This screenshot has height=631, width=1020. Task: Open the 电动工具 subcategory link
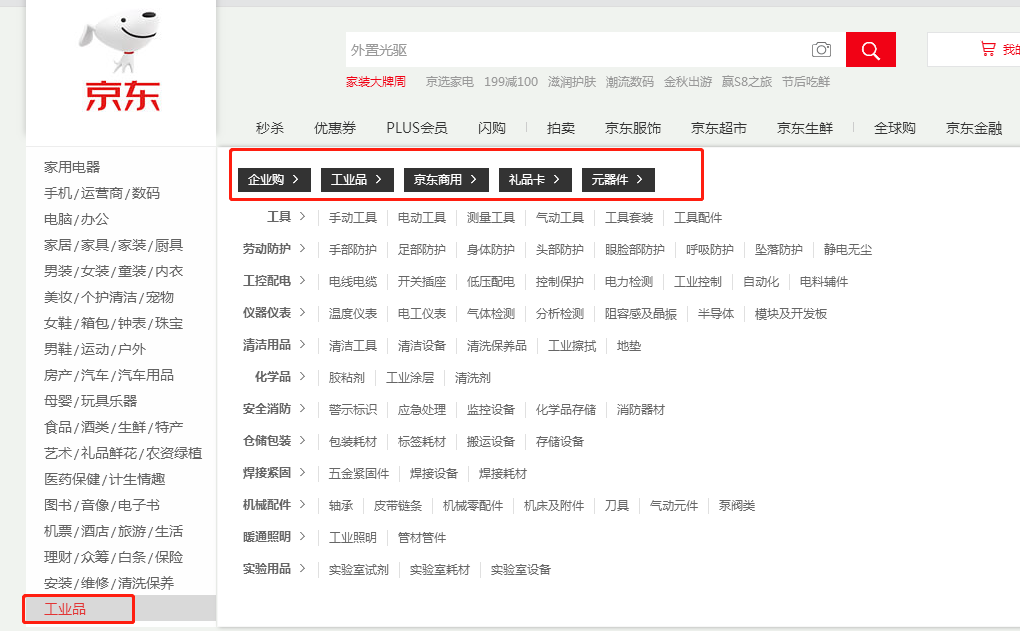pos(422,218)
